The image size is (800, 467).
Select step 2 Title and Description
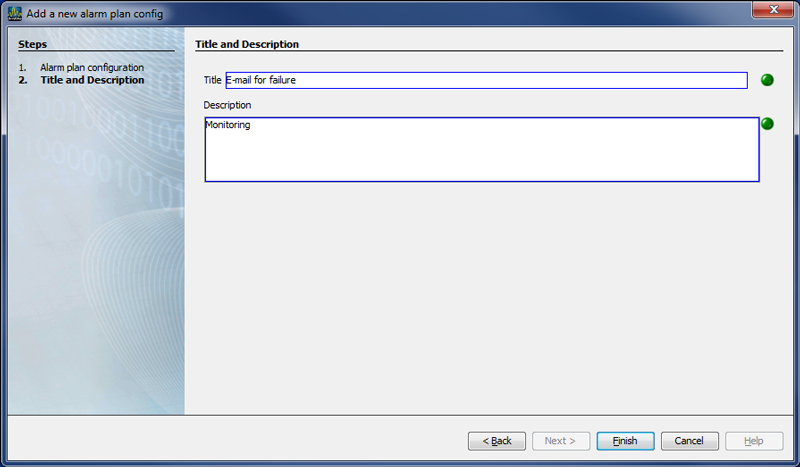point(91,80)
